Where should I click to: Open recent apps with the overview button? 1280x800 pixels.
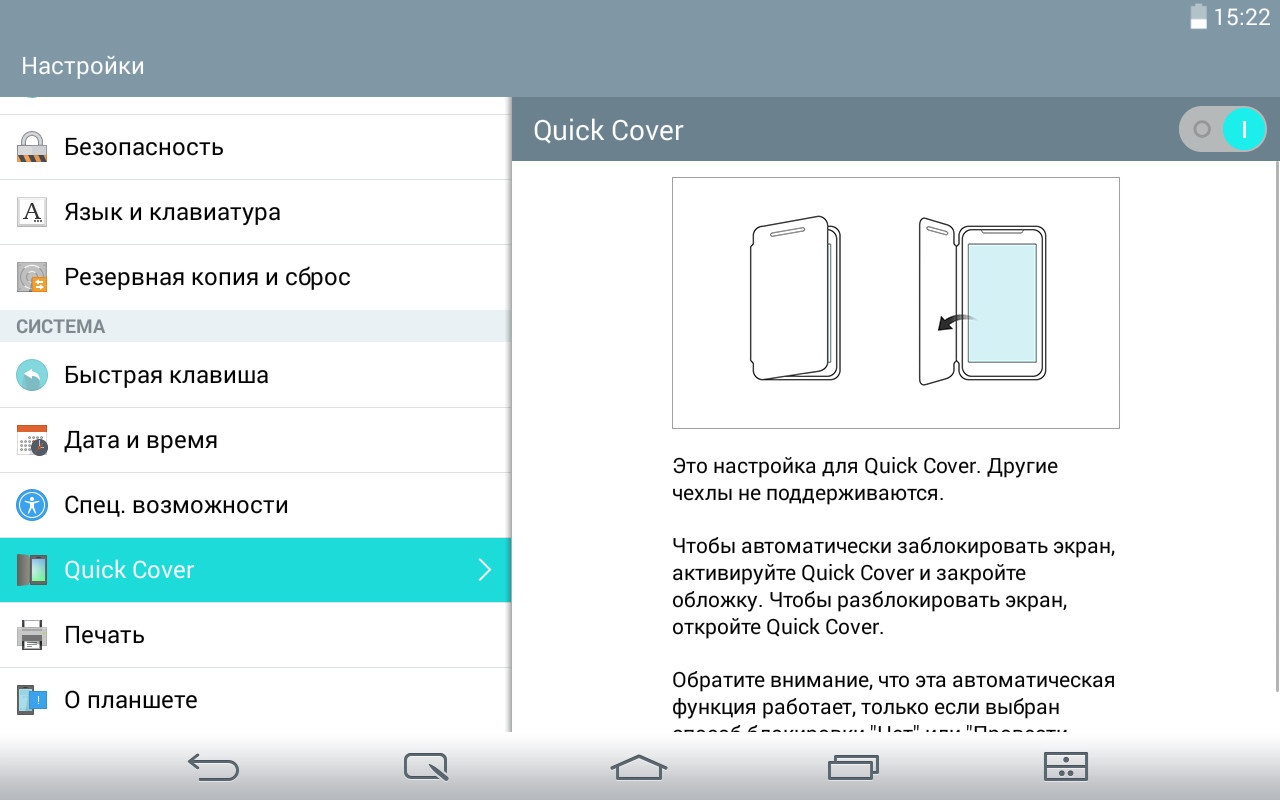[853, 767]
